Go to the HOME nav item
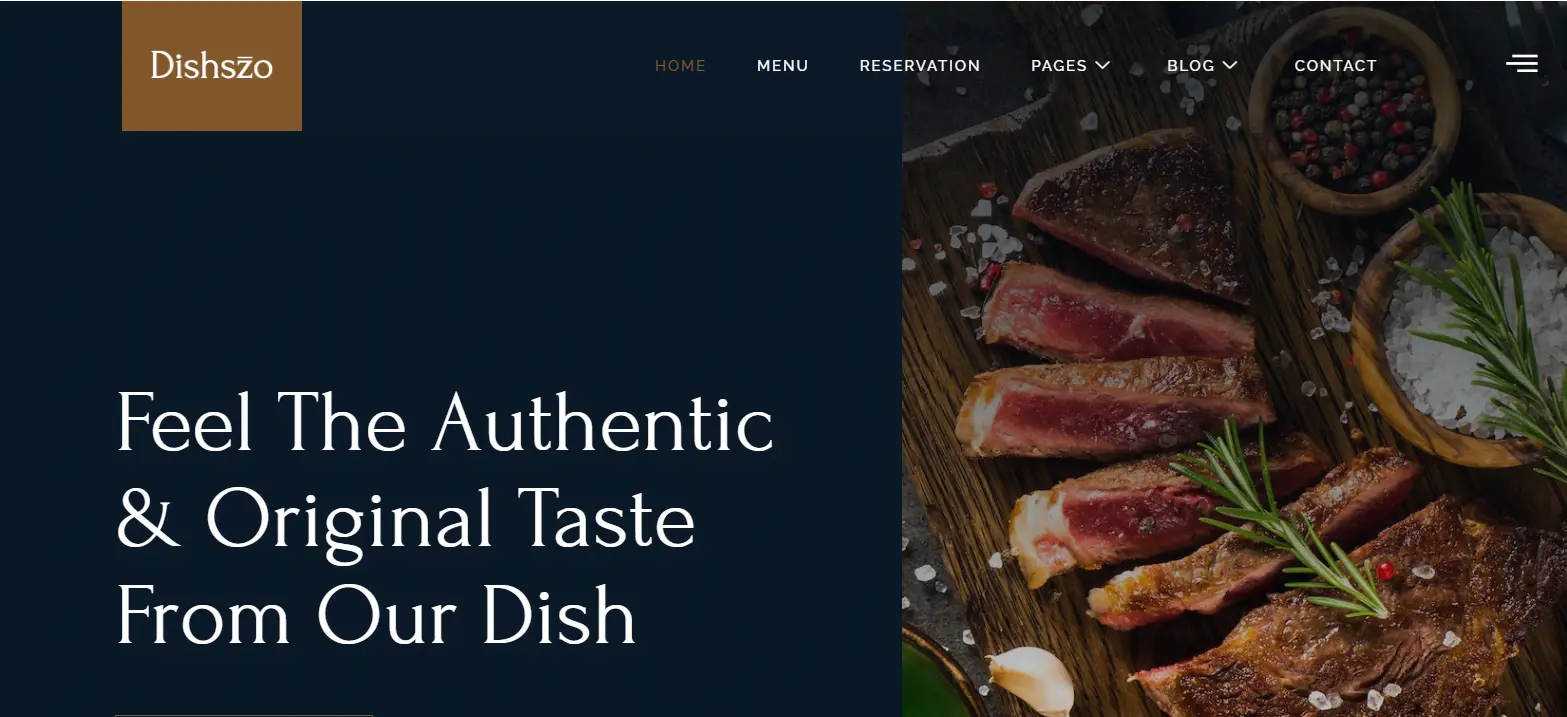 click(x=680, y=65)
